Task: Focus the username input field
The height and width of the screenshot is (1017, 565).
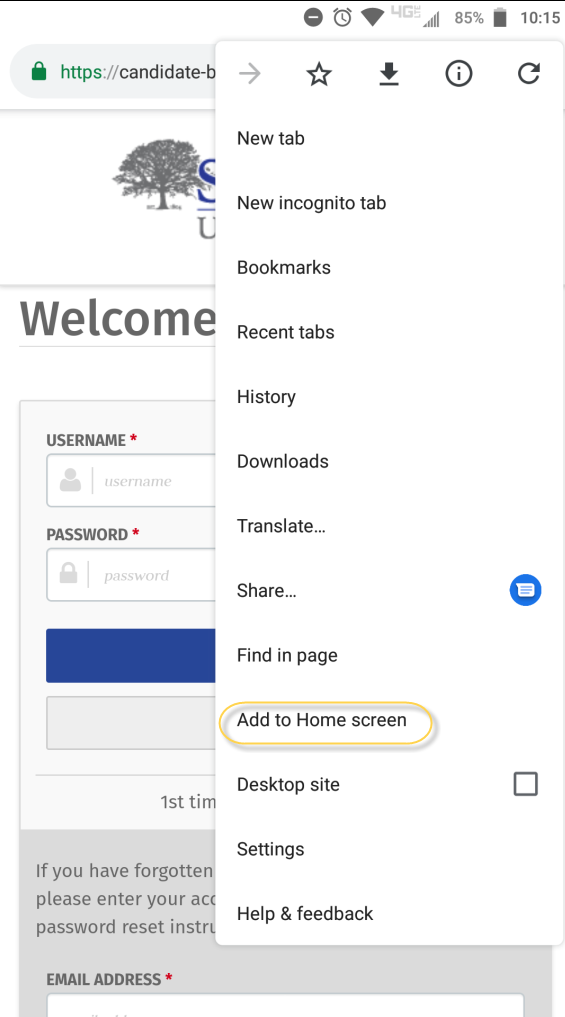Action: pyautogui.click(x=132, y=481)
